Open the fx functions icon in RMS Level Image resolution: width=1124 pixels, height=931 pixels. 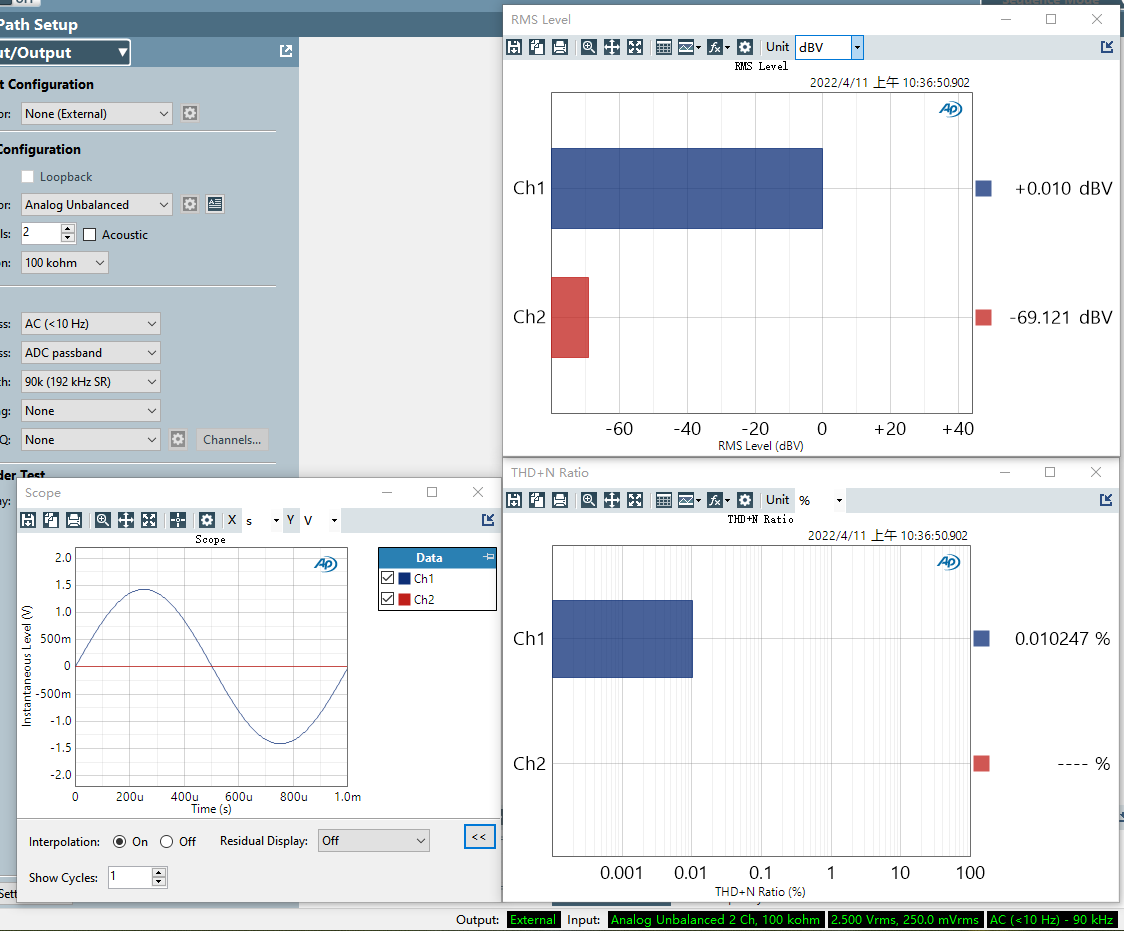[x=717, y=47]
